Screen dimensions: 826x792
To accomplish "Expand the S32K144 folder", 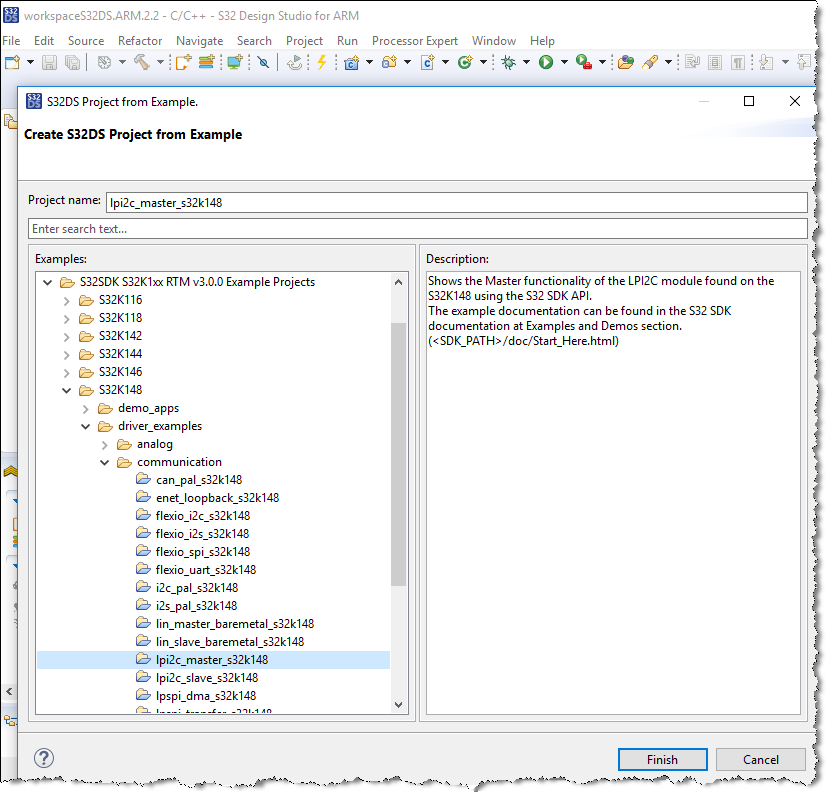I will (x=66, y=355).
